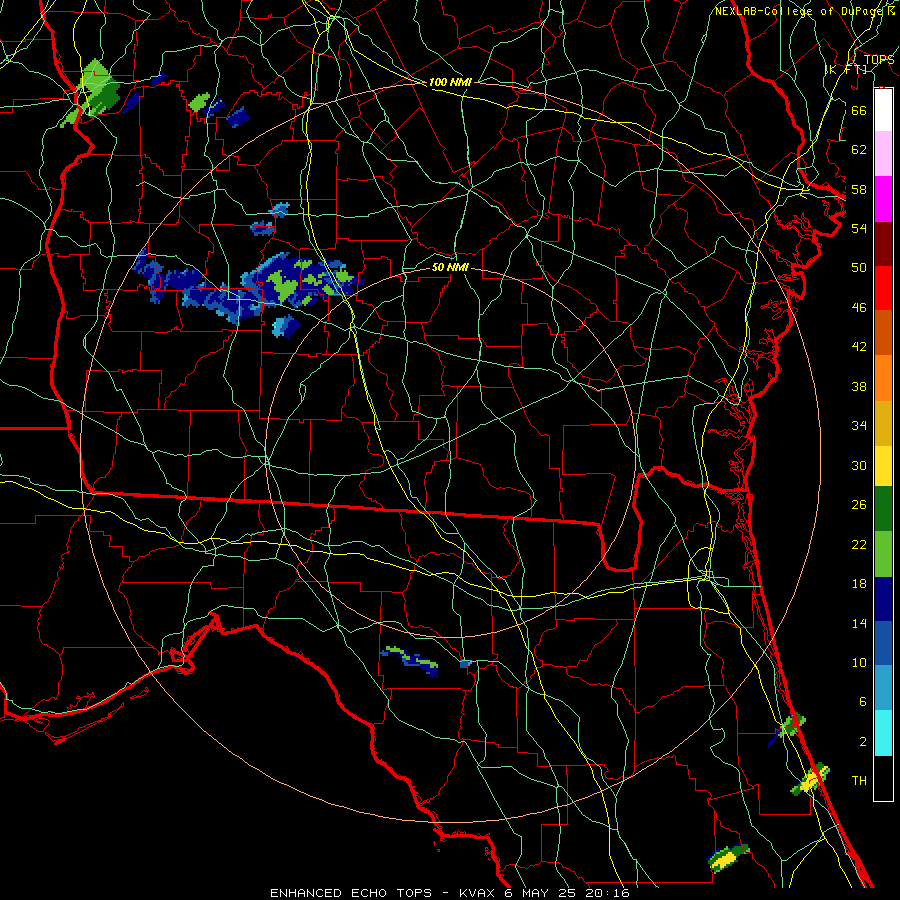Click the elongated echo band south of 50 NMI ring

pos(410,661)
